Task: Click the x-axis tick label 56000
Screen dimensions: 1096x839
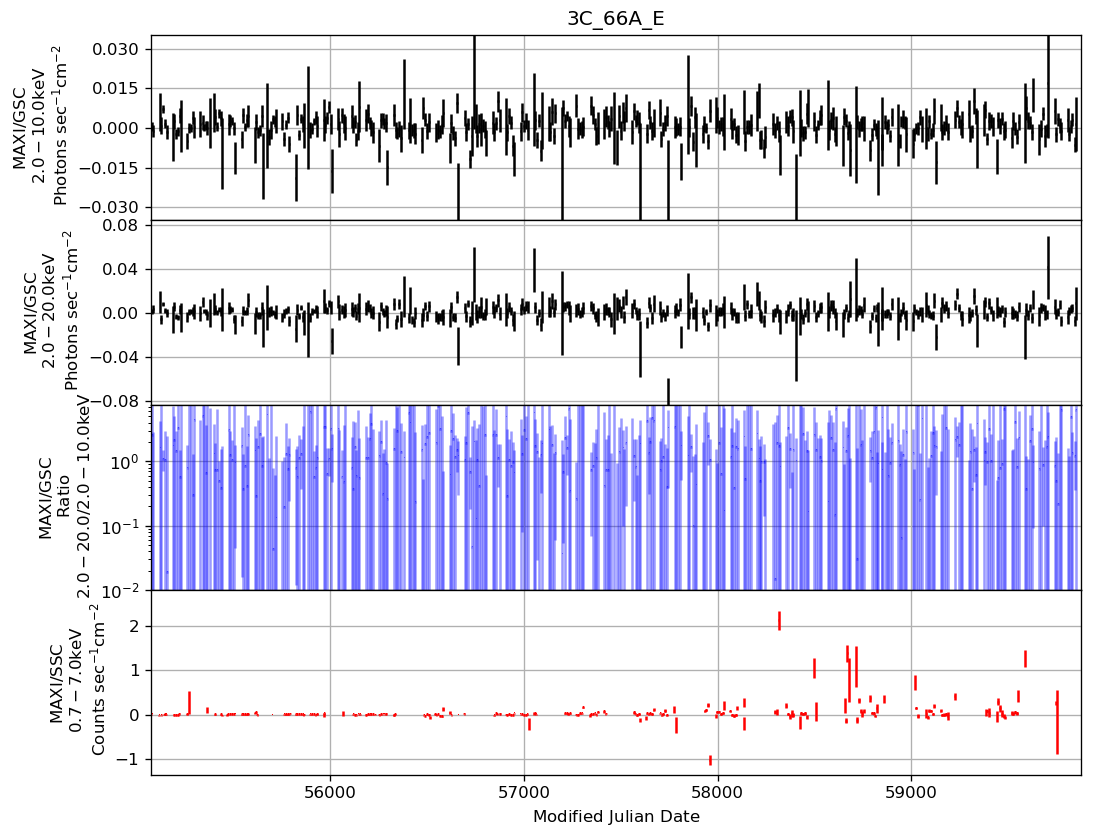Action: pyautogui.click(x=330, y=793)
